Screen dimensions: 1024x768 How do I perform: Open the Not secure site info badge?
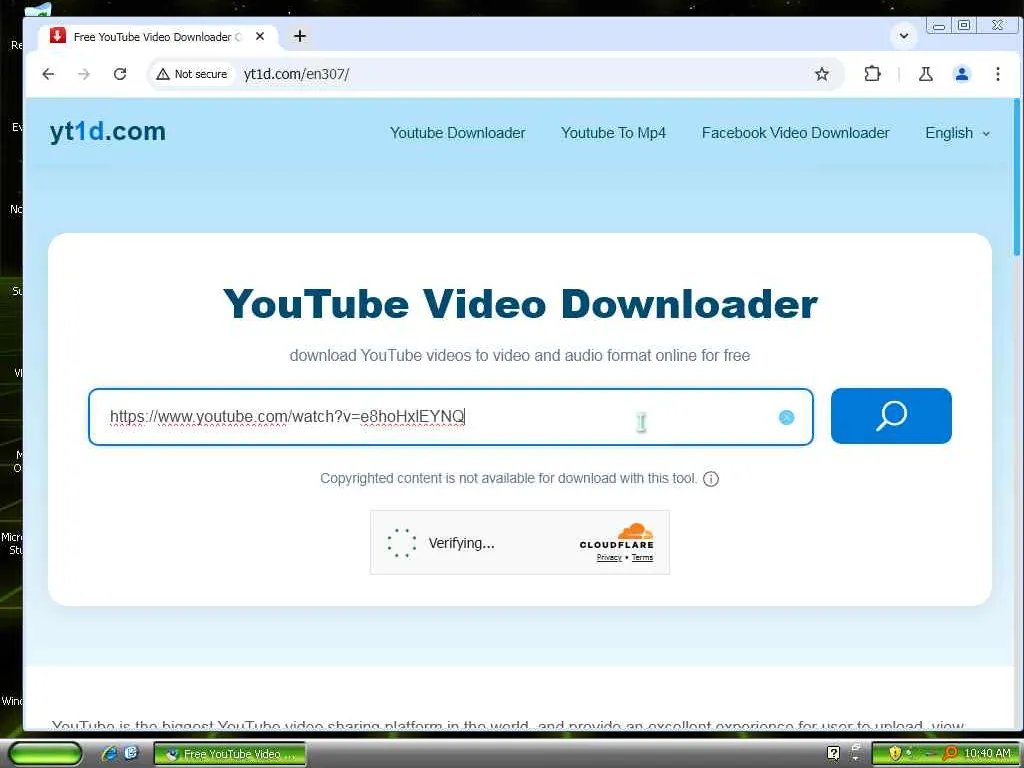(192, 74)
